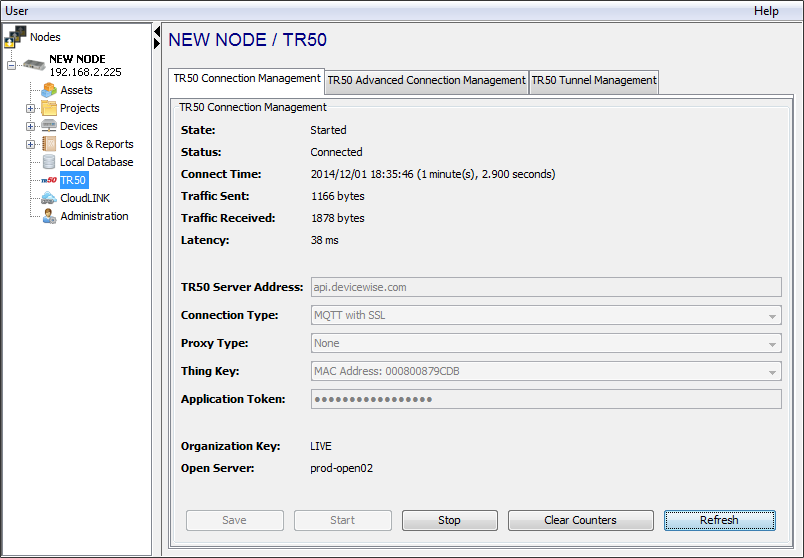Switch to TR50 Advanced Connection Management tab
Screen dimensions: 804x558
(x=427, y=82)
